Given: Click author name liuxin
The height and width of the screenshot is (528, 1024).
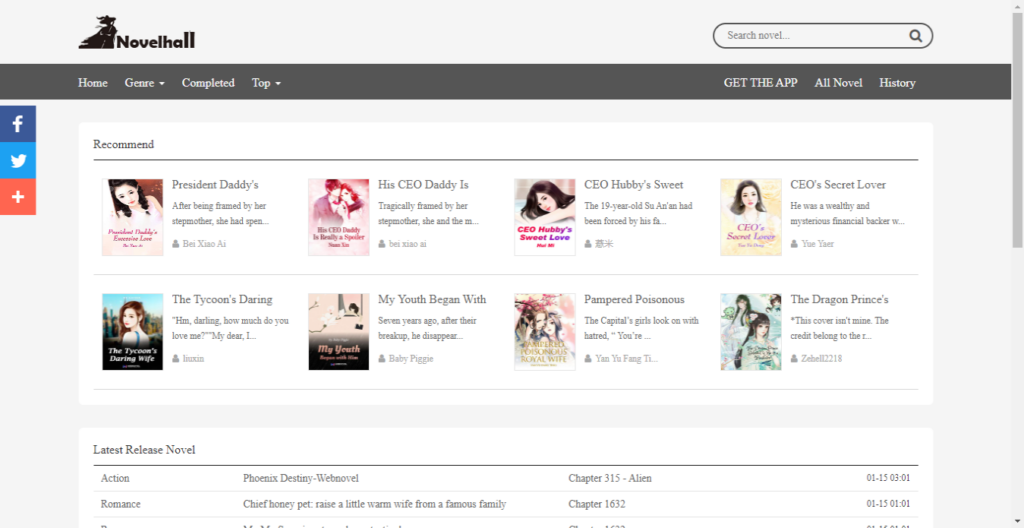Looking at the screenshot, I should point(193,359).
